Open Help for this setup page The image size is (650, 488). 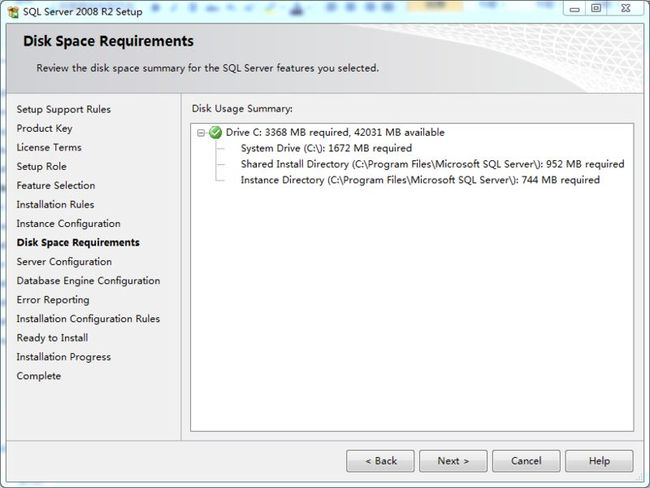click(x=599, y=461)
